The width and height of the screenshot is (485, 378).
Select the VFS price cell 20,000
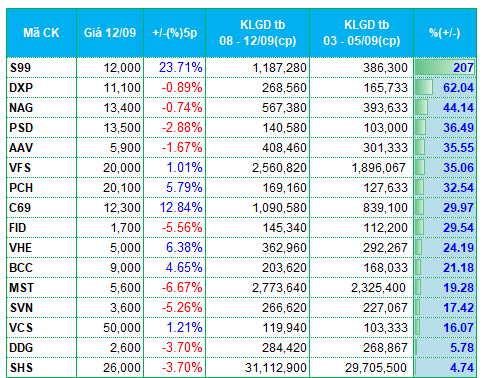point(110,168)
